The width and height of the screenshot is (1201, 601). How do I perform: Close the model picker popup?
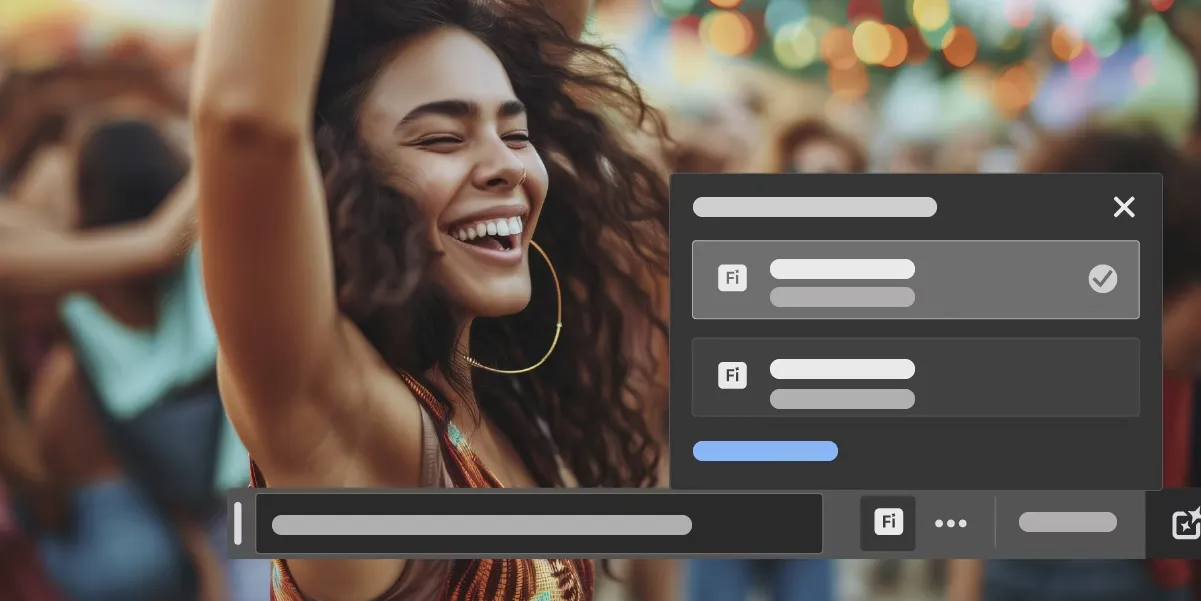pyautogui.click(x=1124, y=207)
